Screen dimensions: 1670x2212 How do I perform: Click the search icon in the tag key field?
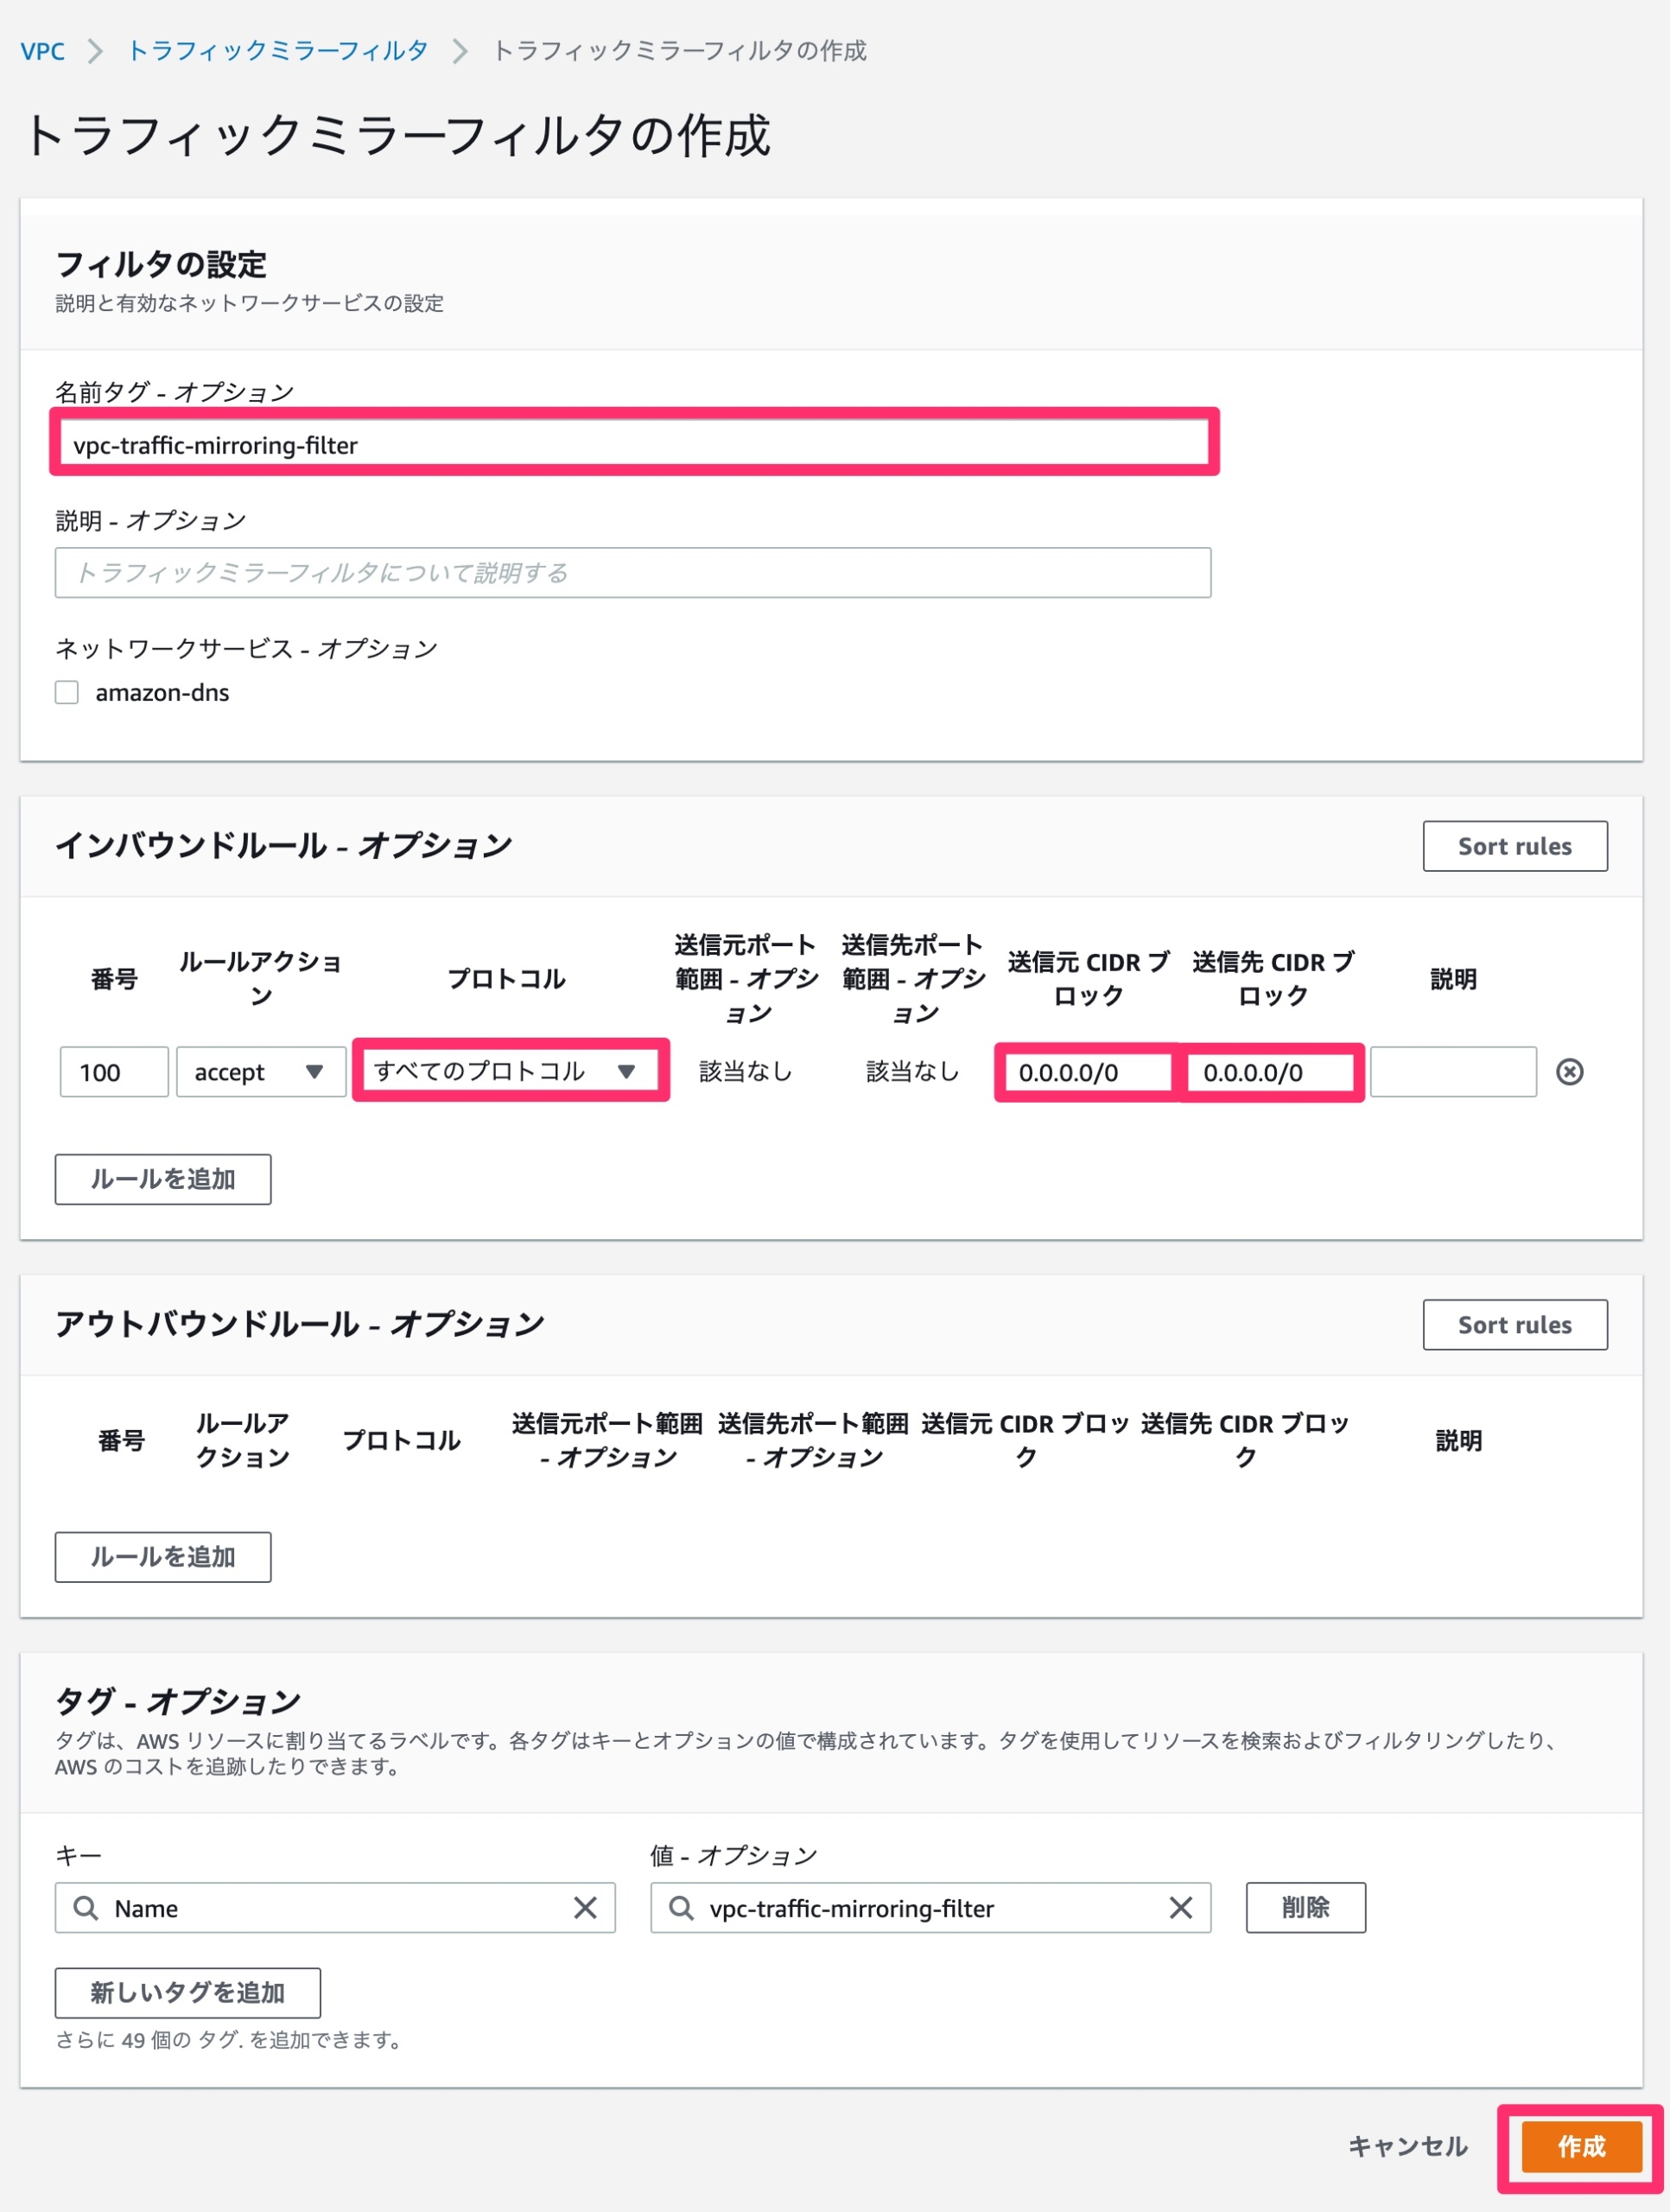86,1908
